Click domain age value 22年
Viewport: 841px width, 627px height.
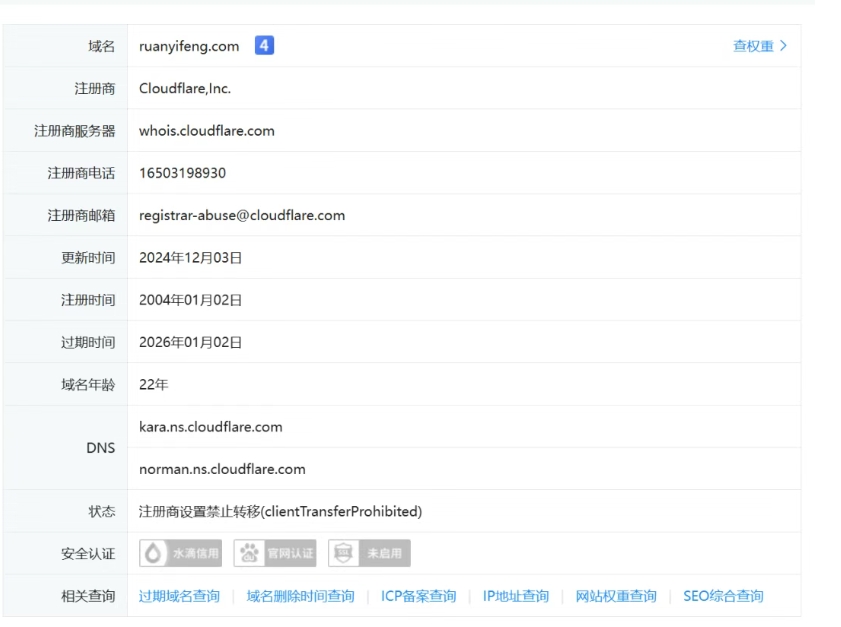(x=153, y=385)
